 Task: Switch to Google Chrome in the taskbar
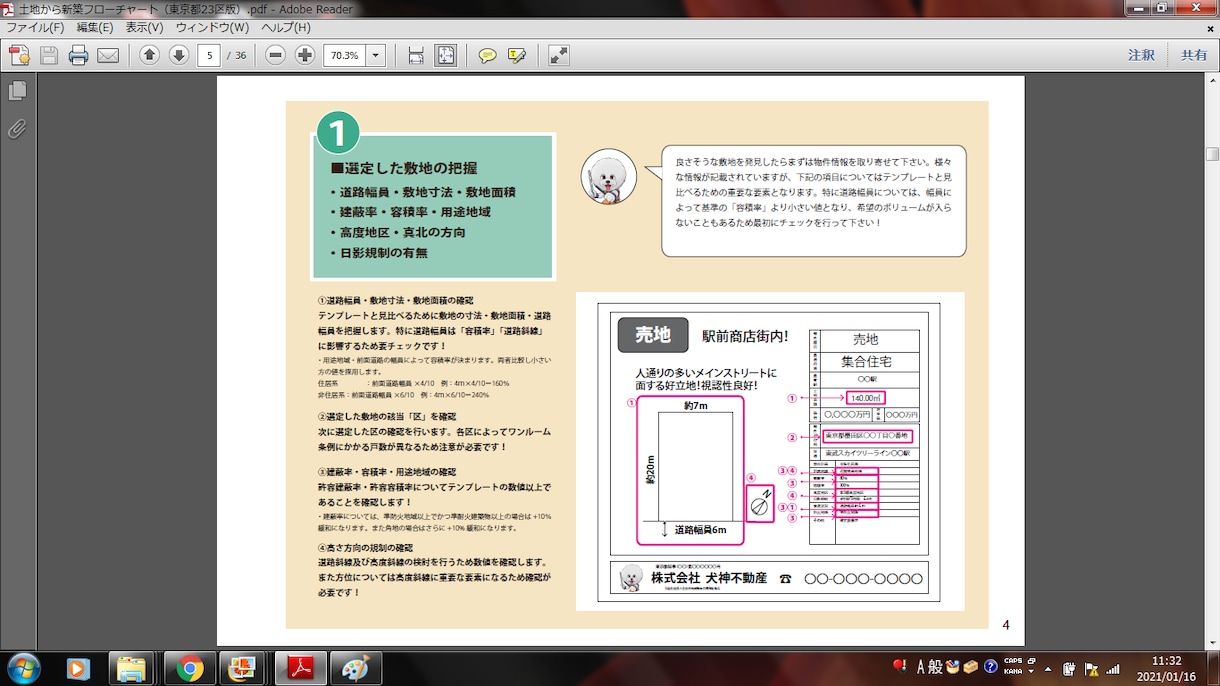189,668
